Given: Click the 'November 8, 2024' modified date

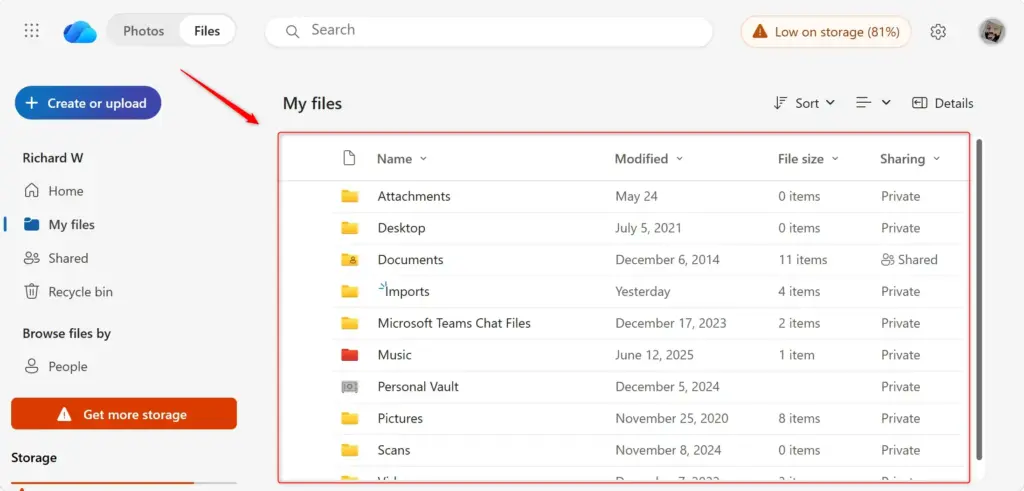Looking at the screenshot, I should click(x=668, y=450).
